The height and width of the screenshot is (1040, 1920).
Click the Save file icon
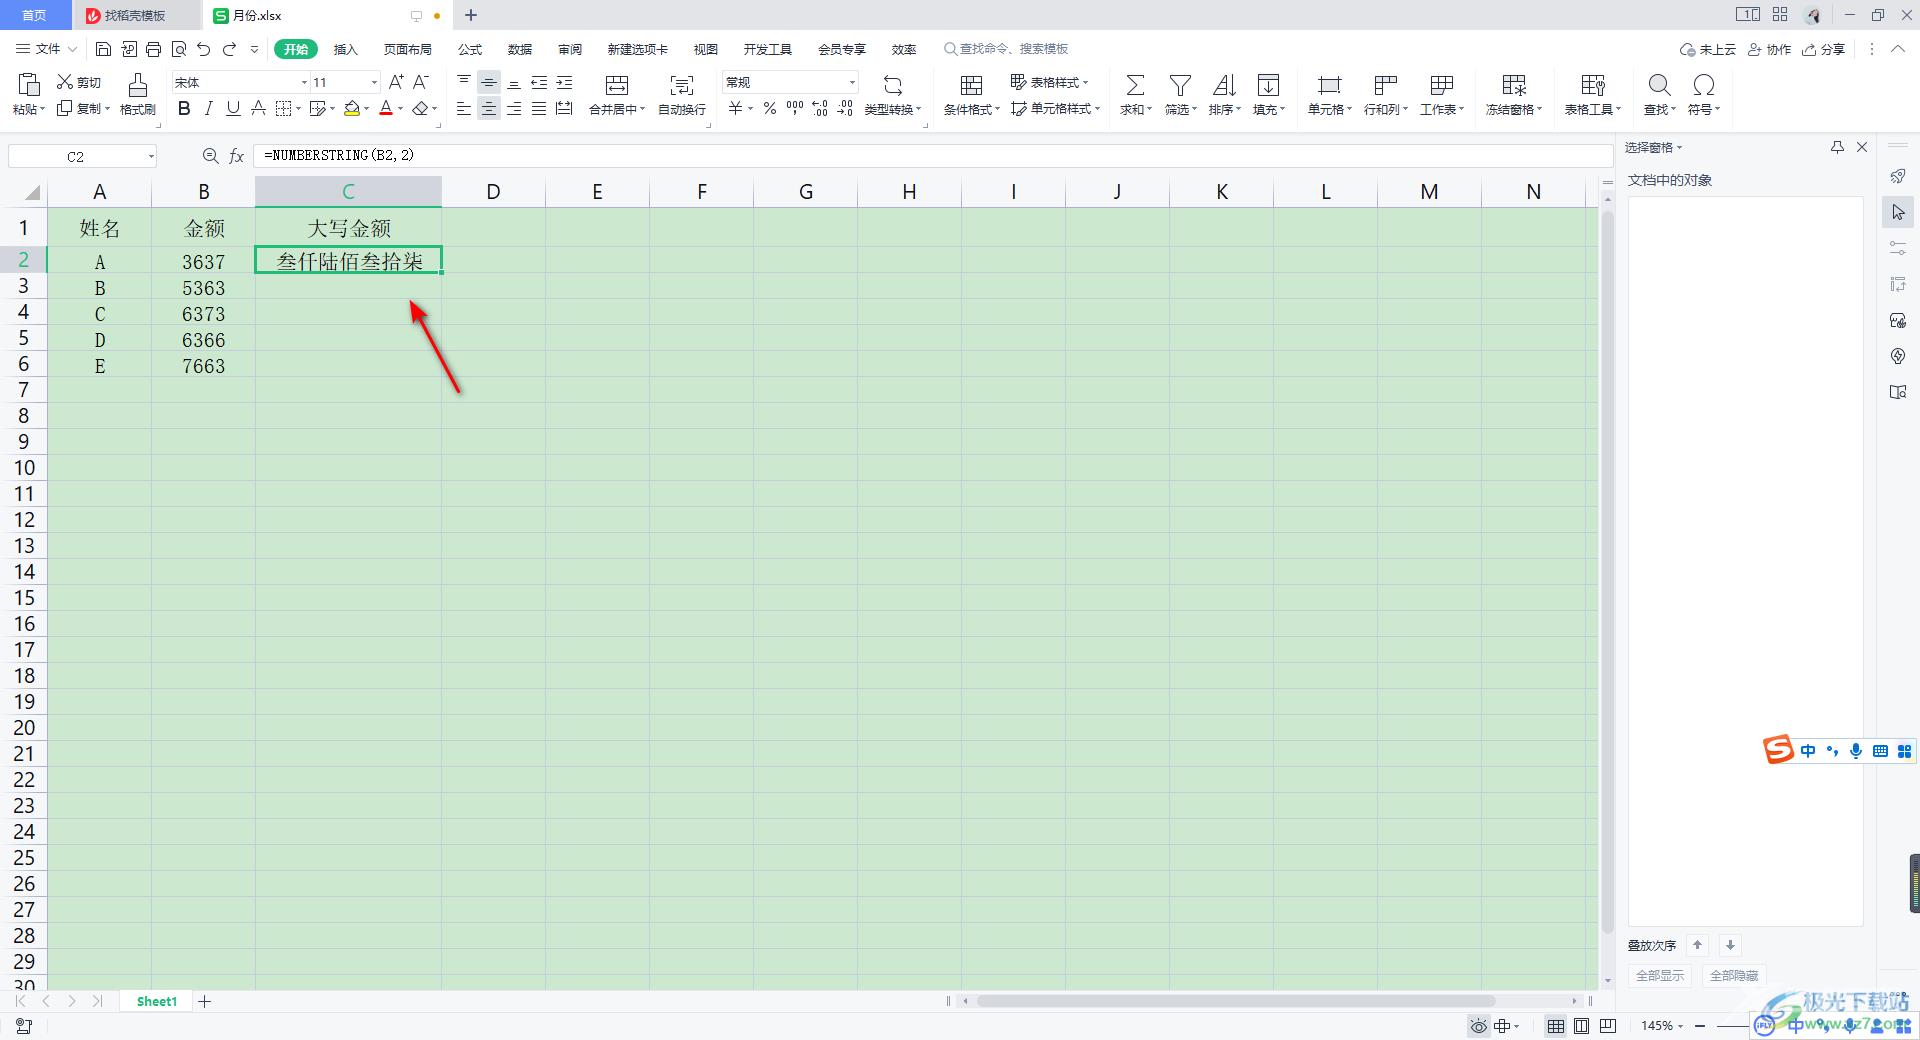coord(103,49)
